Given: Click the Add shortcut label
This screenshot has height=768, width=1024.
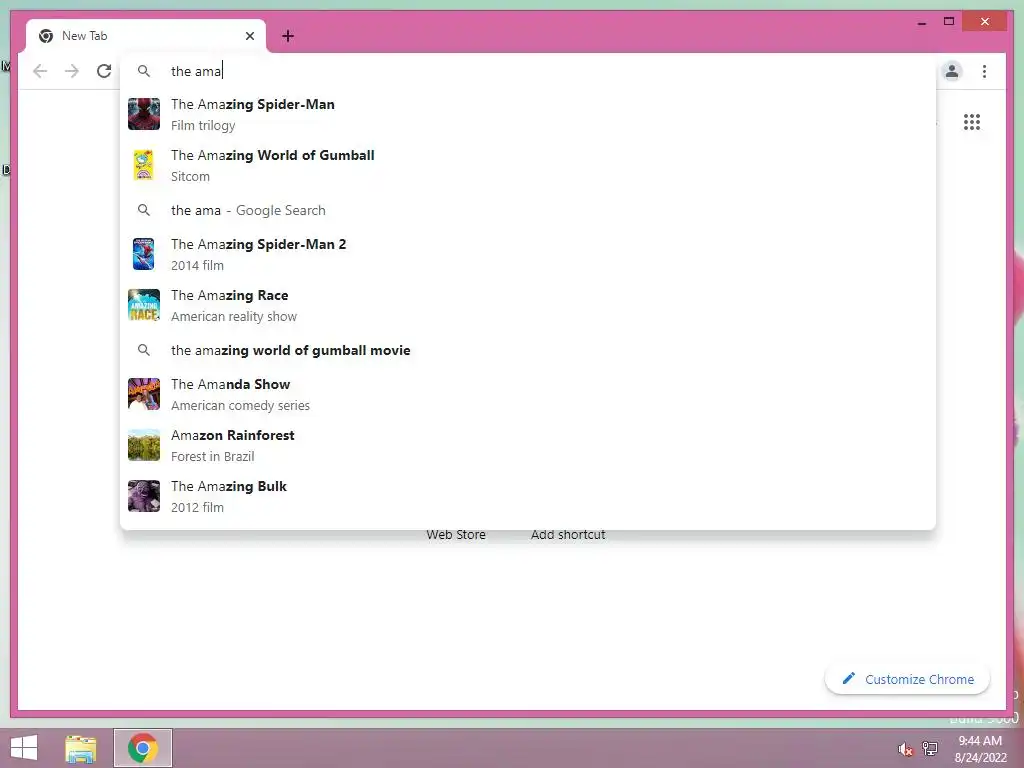Looking at the screenshot, I should [568, 535].
